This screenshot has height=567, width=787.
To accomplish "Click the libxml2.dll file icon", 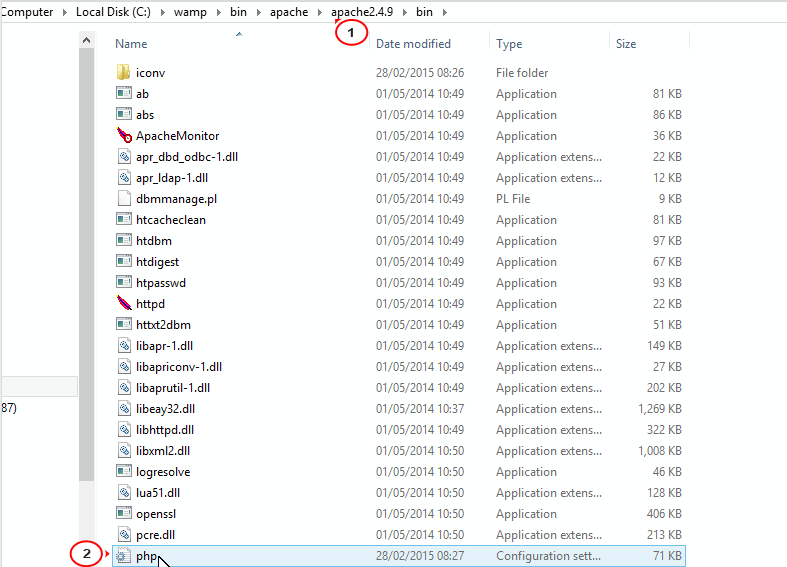I will pos(124,451).
